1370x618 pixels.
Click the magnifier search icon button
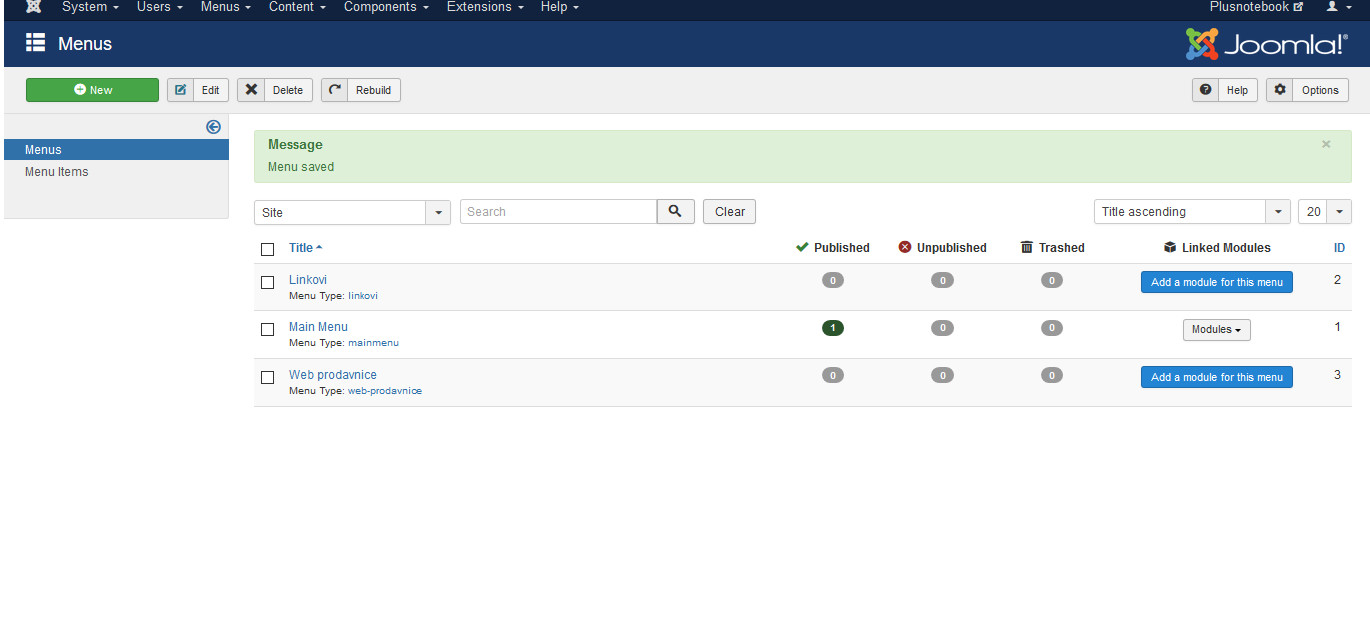coord(675,211)
